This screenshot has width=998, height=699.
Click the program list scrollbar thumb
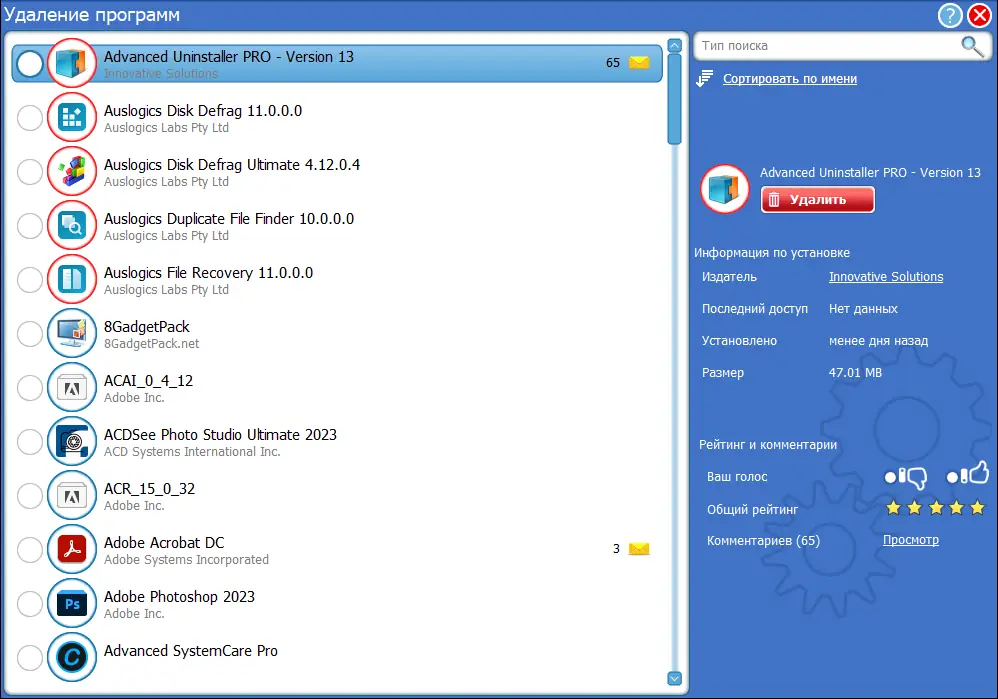[x=675, y=100]
